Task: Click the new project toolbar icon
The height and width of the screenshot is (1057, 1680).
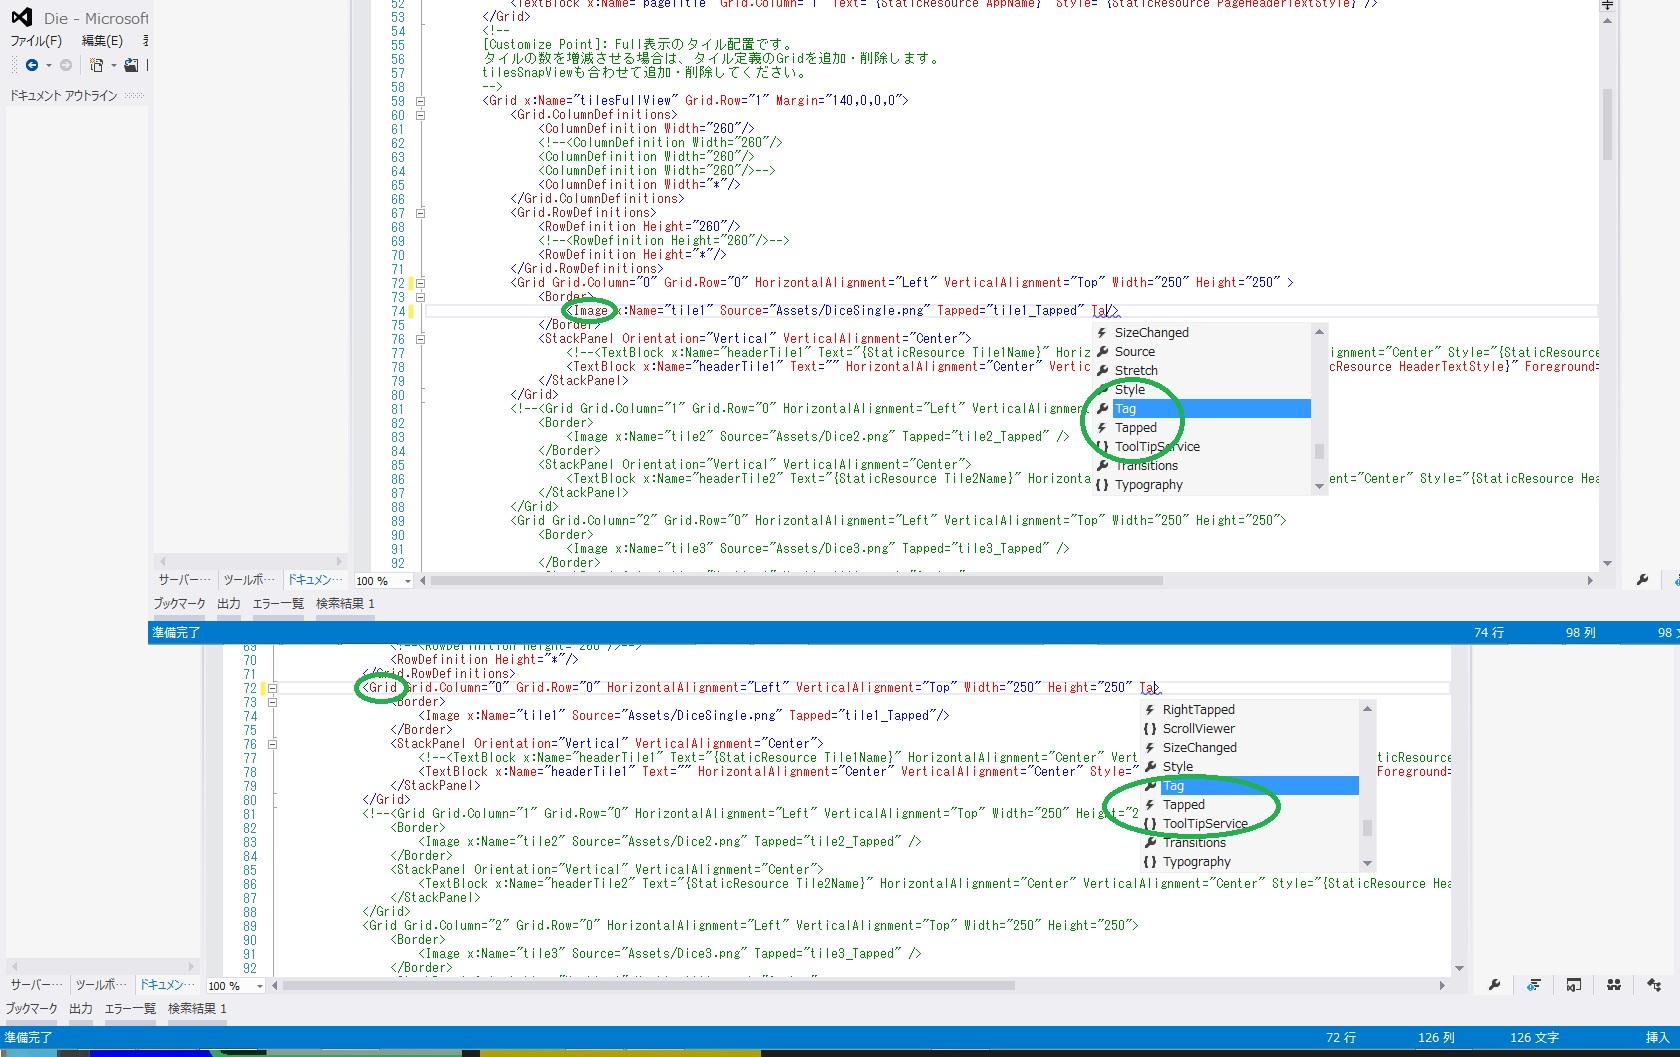Action: click(x=97, y=65)
